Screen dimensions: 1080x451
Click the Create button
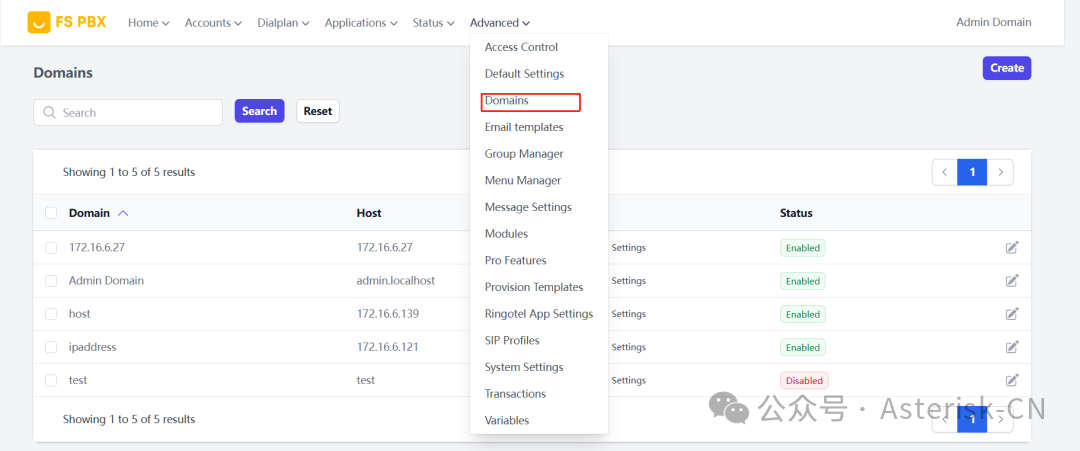click(1006, 68)
